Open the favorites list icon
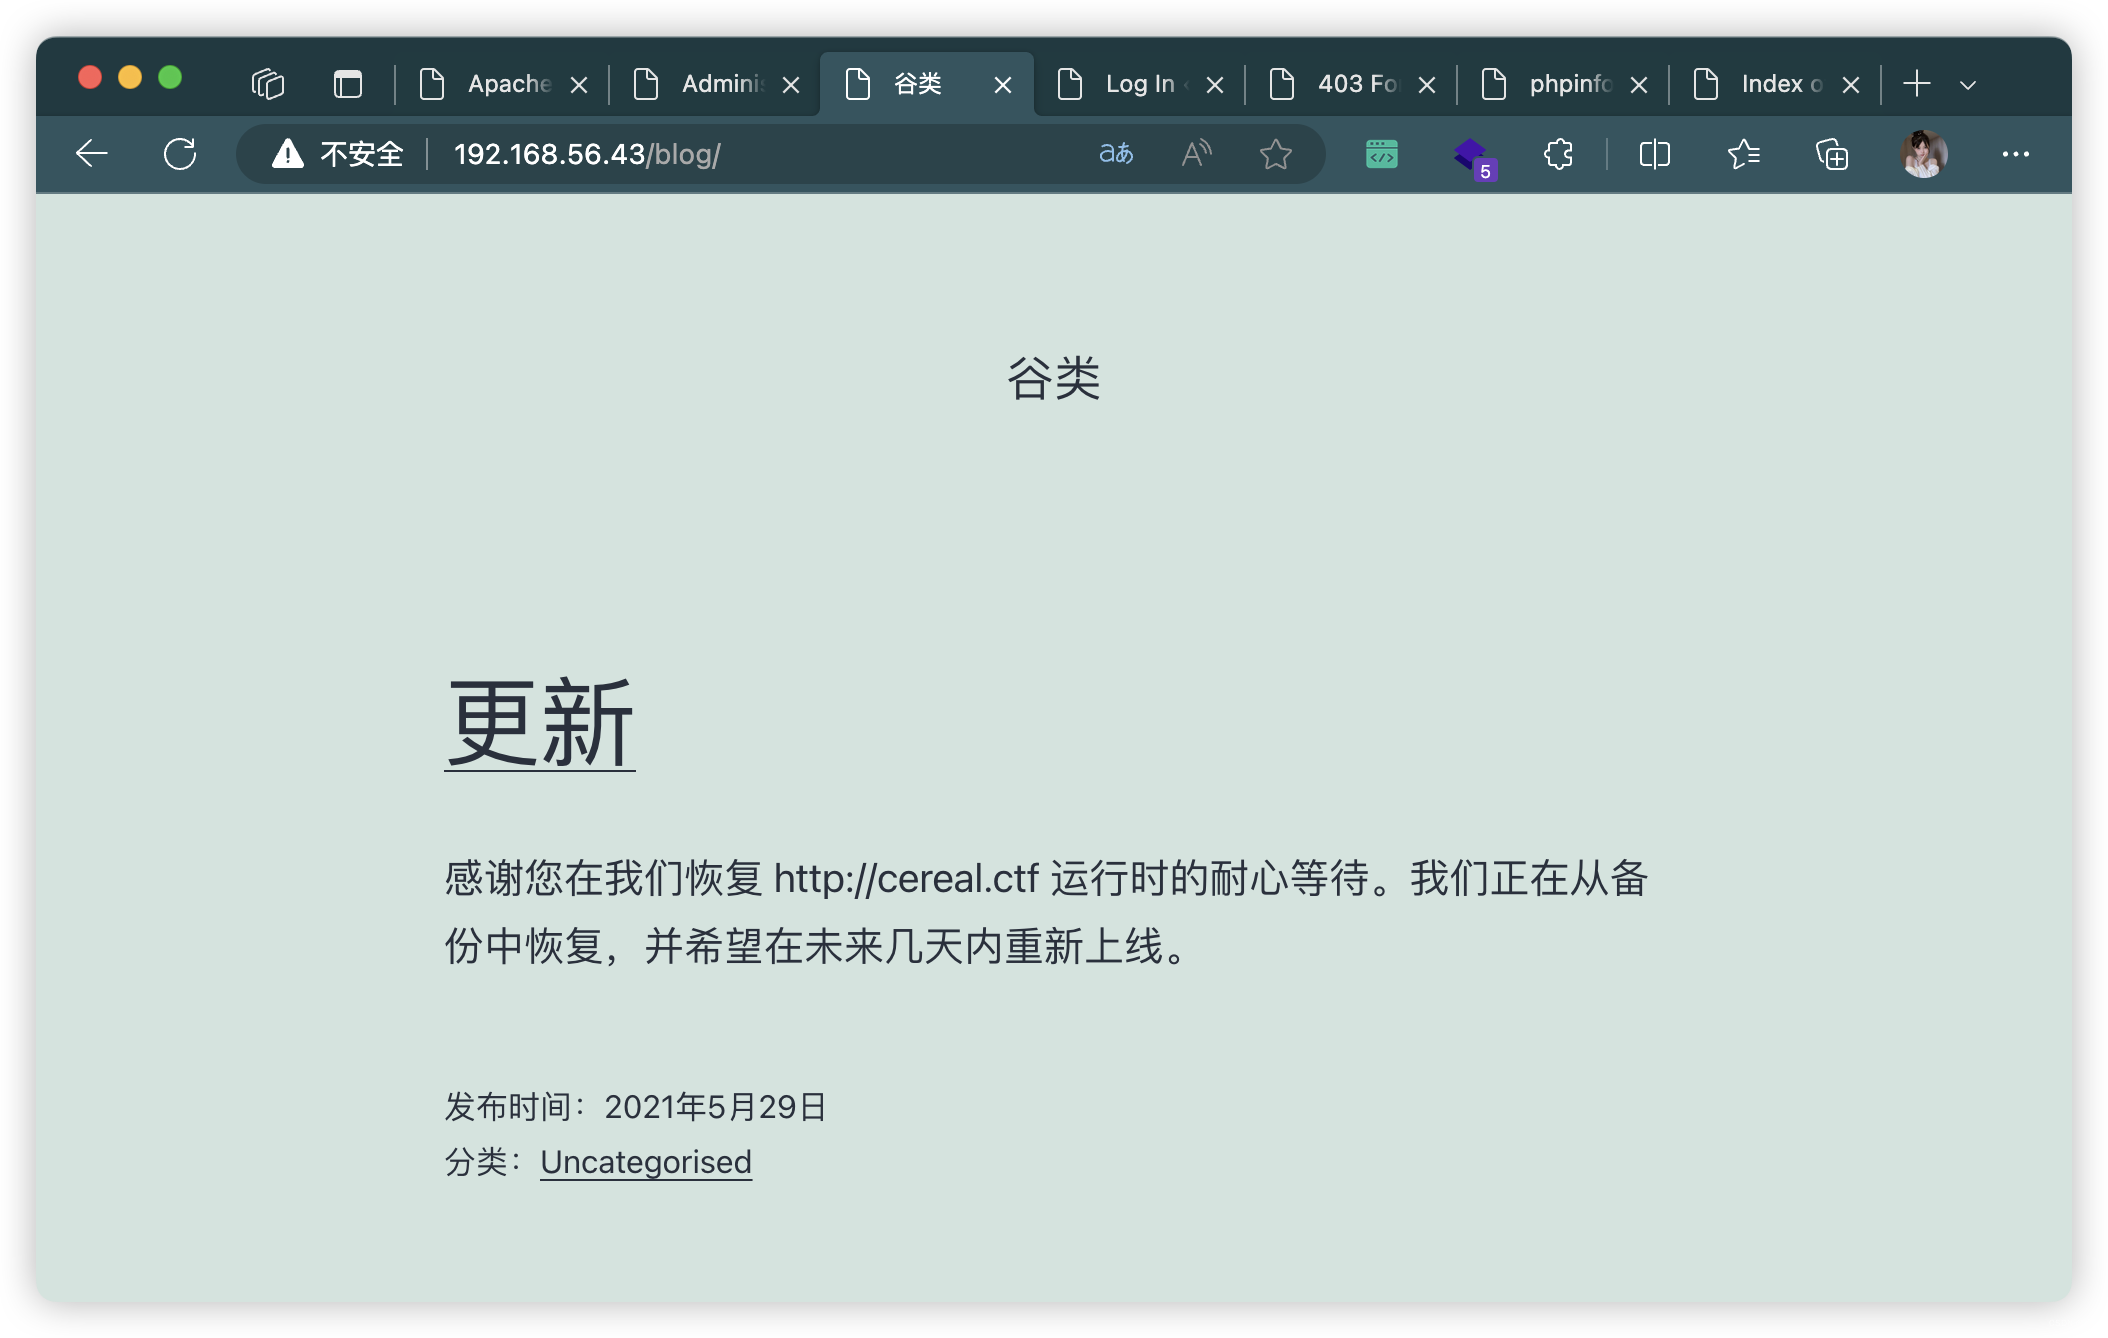2108x1338 pixels. point(1743,154)
